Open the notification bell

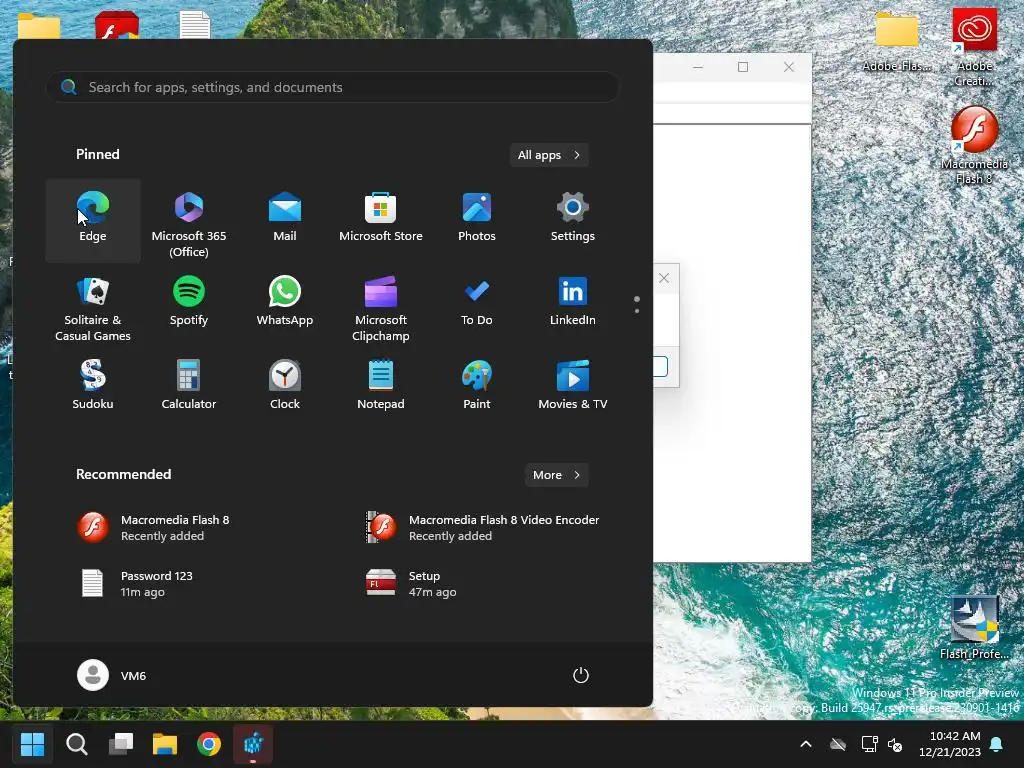(x=997, y=744)
